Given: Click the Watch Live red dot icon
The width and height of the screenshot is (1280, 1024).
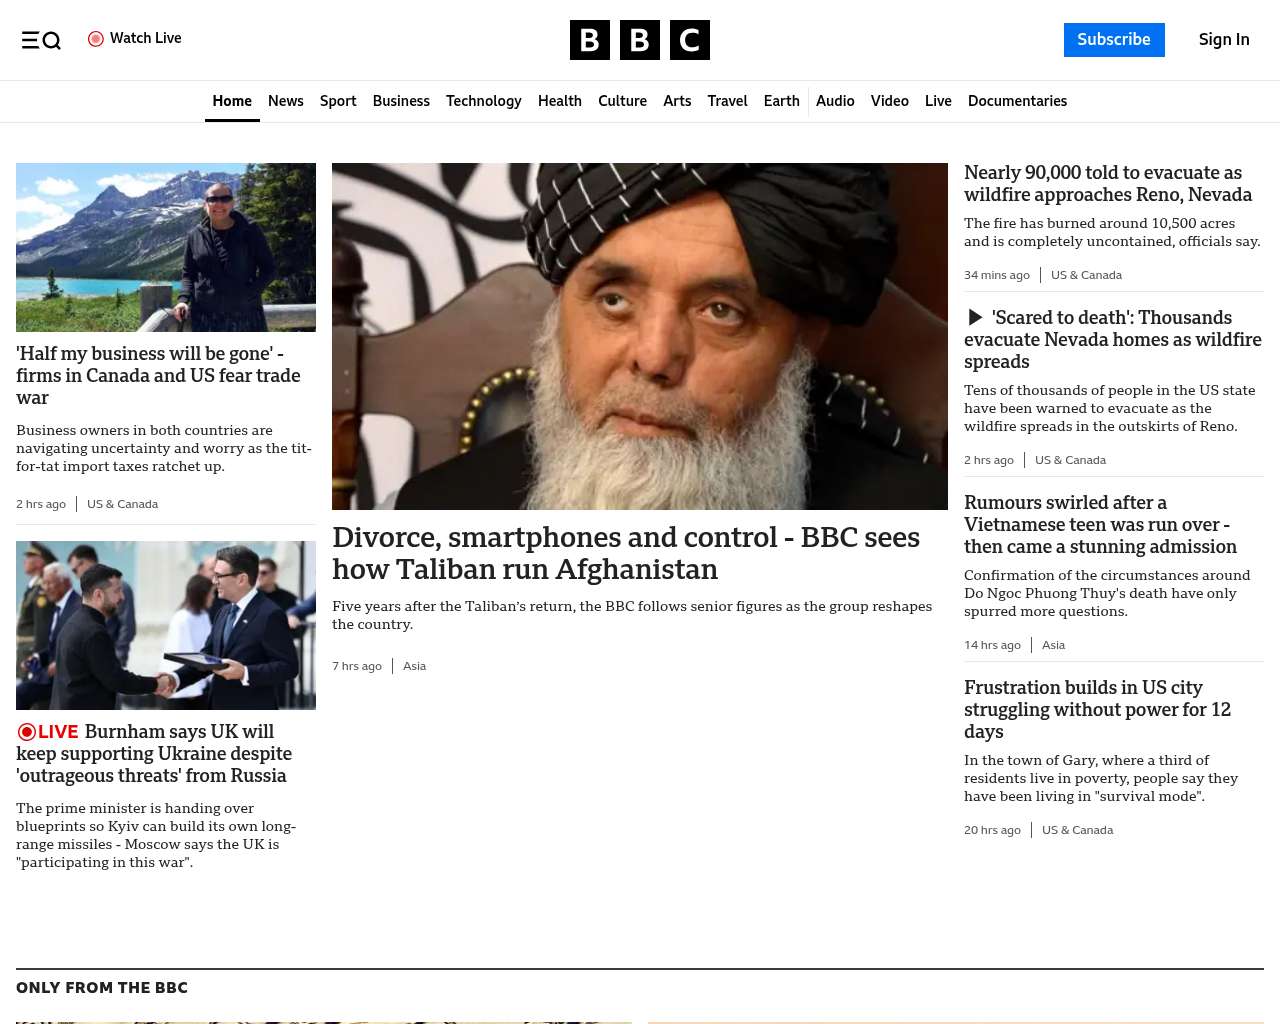Looking at the screenshot, I should pyautogui.click(x=96, y=39).
